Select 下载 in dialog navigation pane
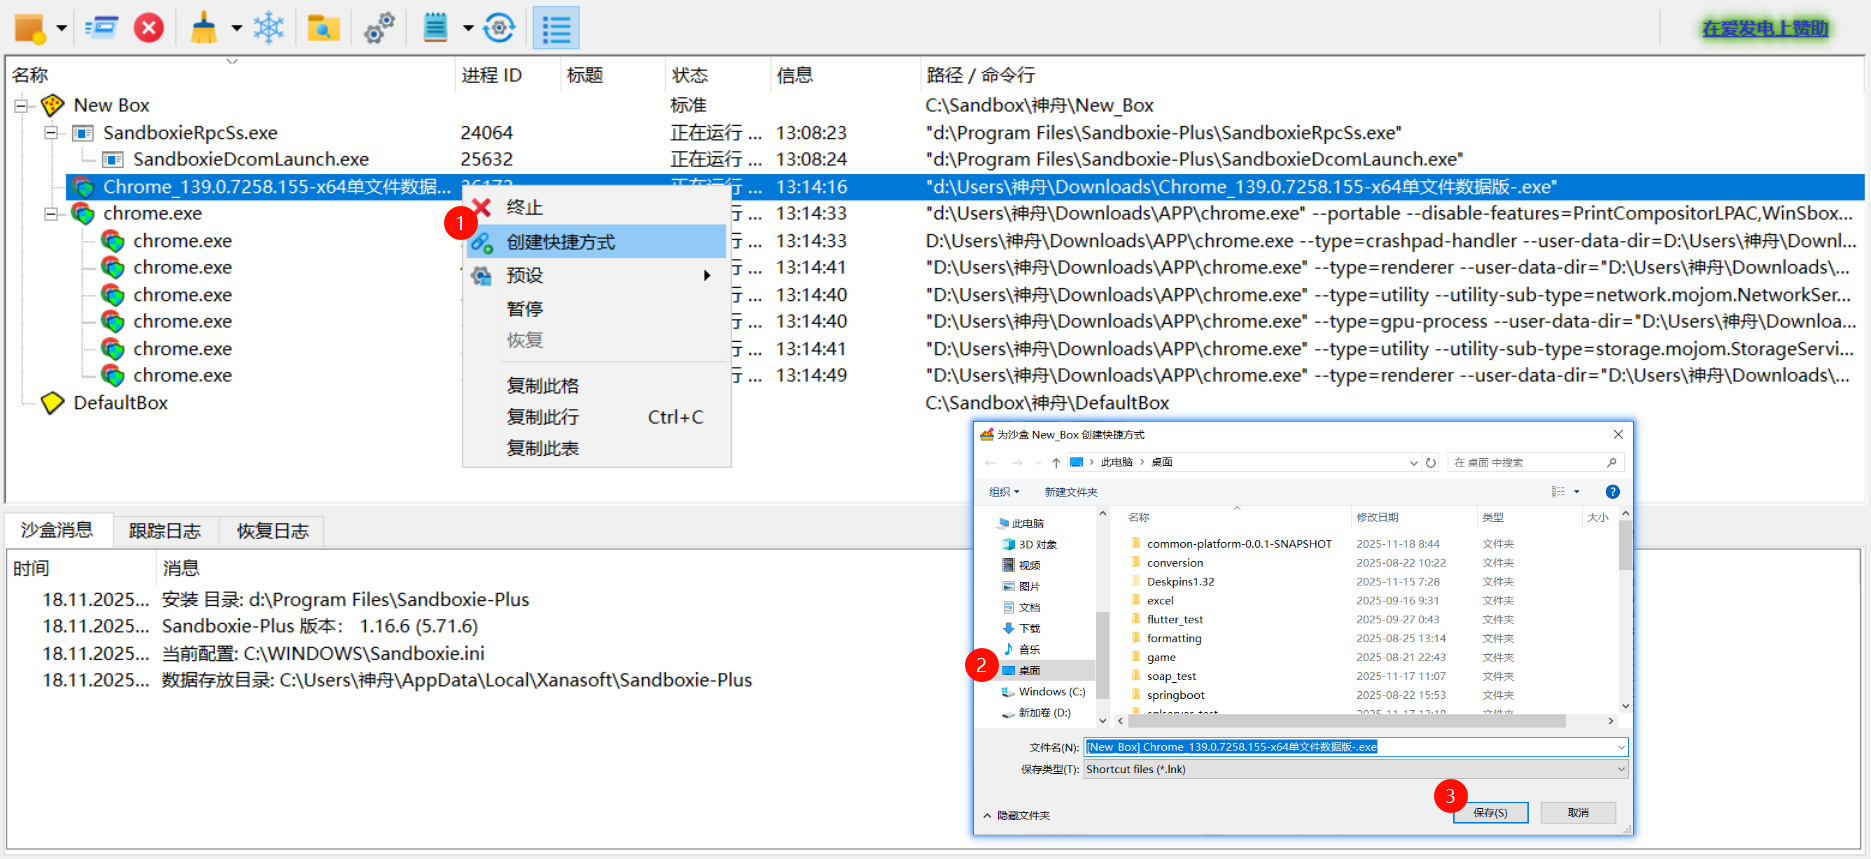The height and width of the screenshot is (859, 1871). coord(1030,629)
